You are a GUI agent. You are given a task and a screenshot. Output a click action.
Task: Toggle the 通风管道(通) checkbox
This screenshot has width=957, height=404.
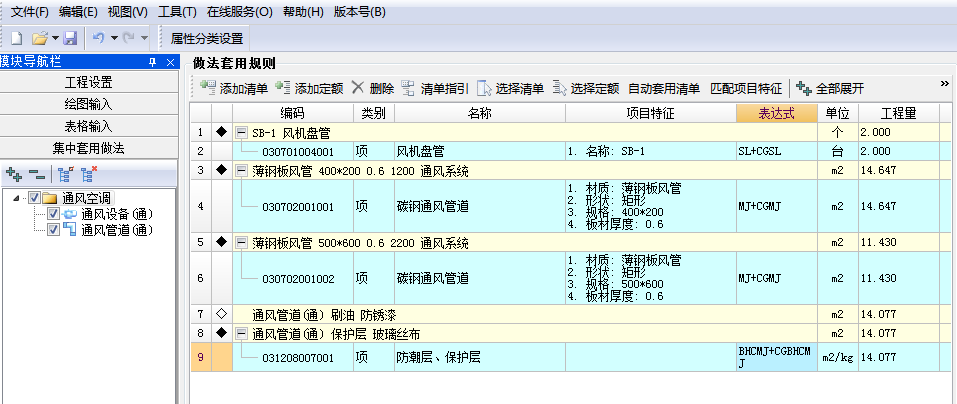pyautogui.click(x=54, y=229)
